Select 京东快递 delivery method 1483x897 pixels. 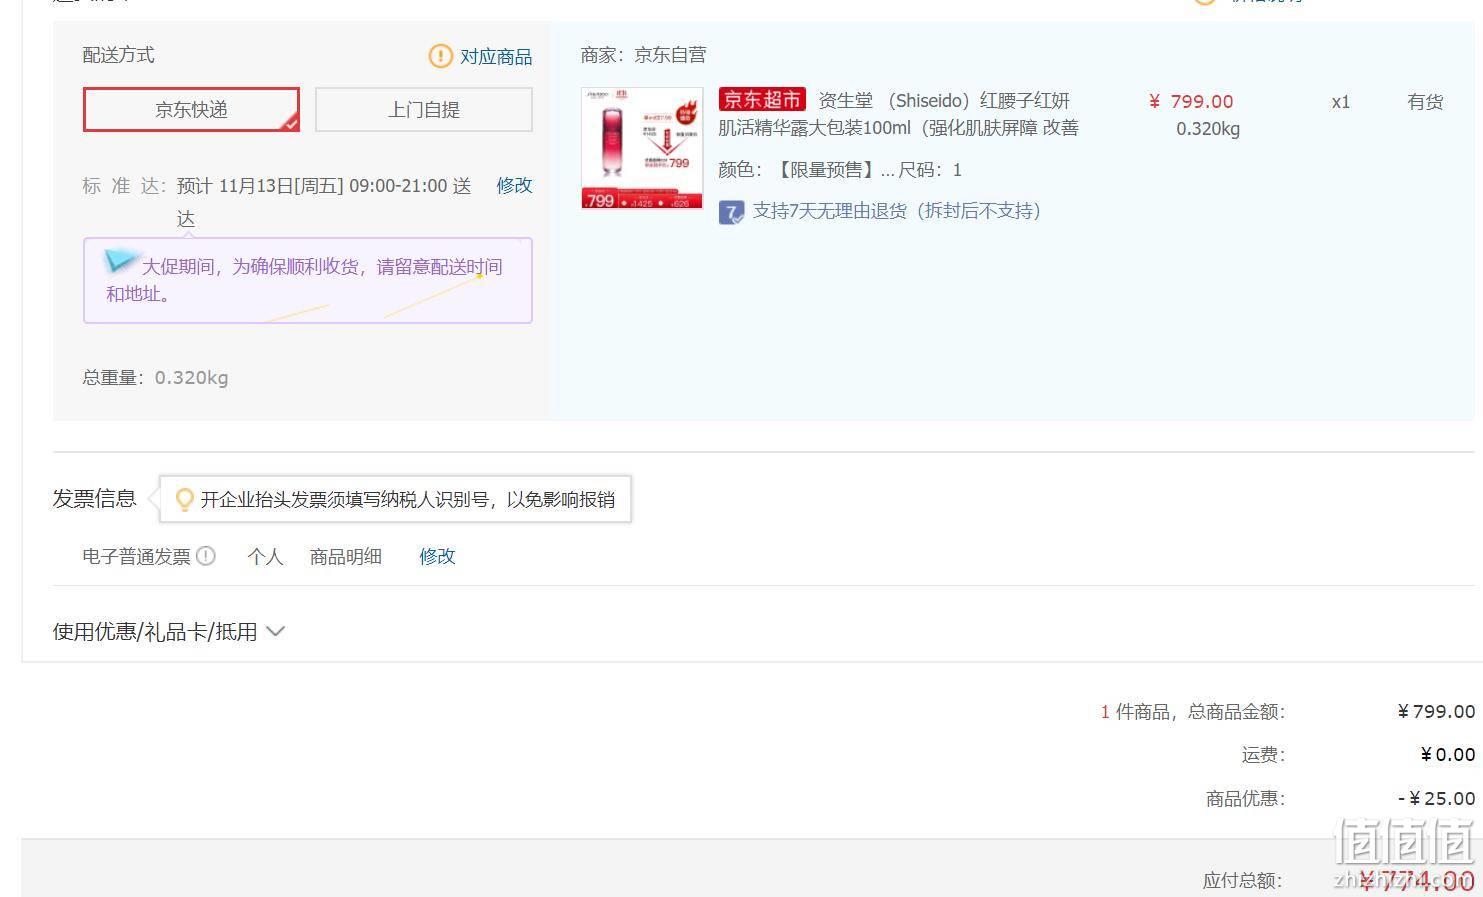pos(191,109)
